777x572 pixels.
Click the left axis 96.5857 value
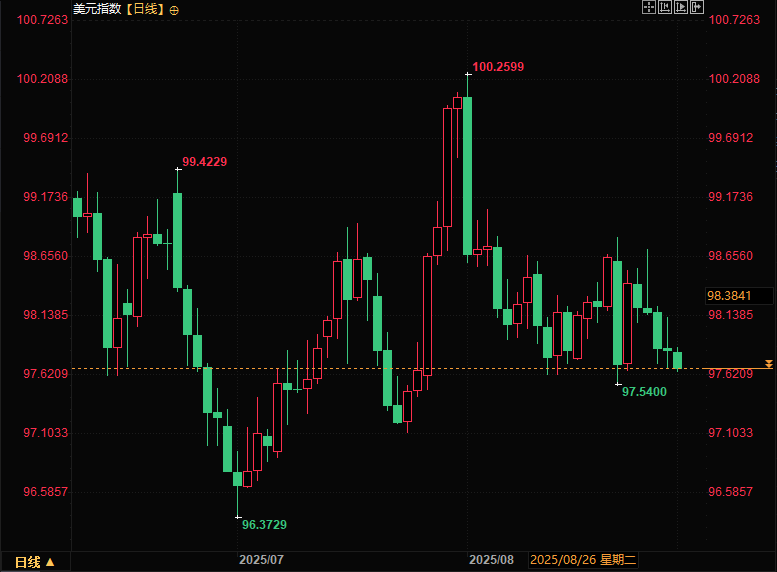pos(46,492)
